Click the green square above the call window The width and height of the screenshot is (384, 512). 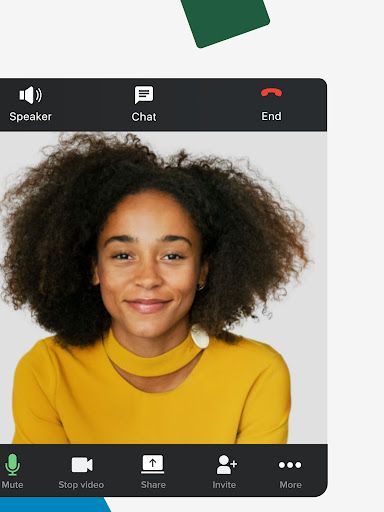(x=225, y=20)
